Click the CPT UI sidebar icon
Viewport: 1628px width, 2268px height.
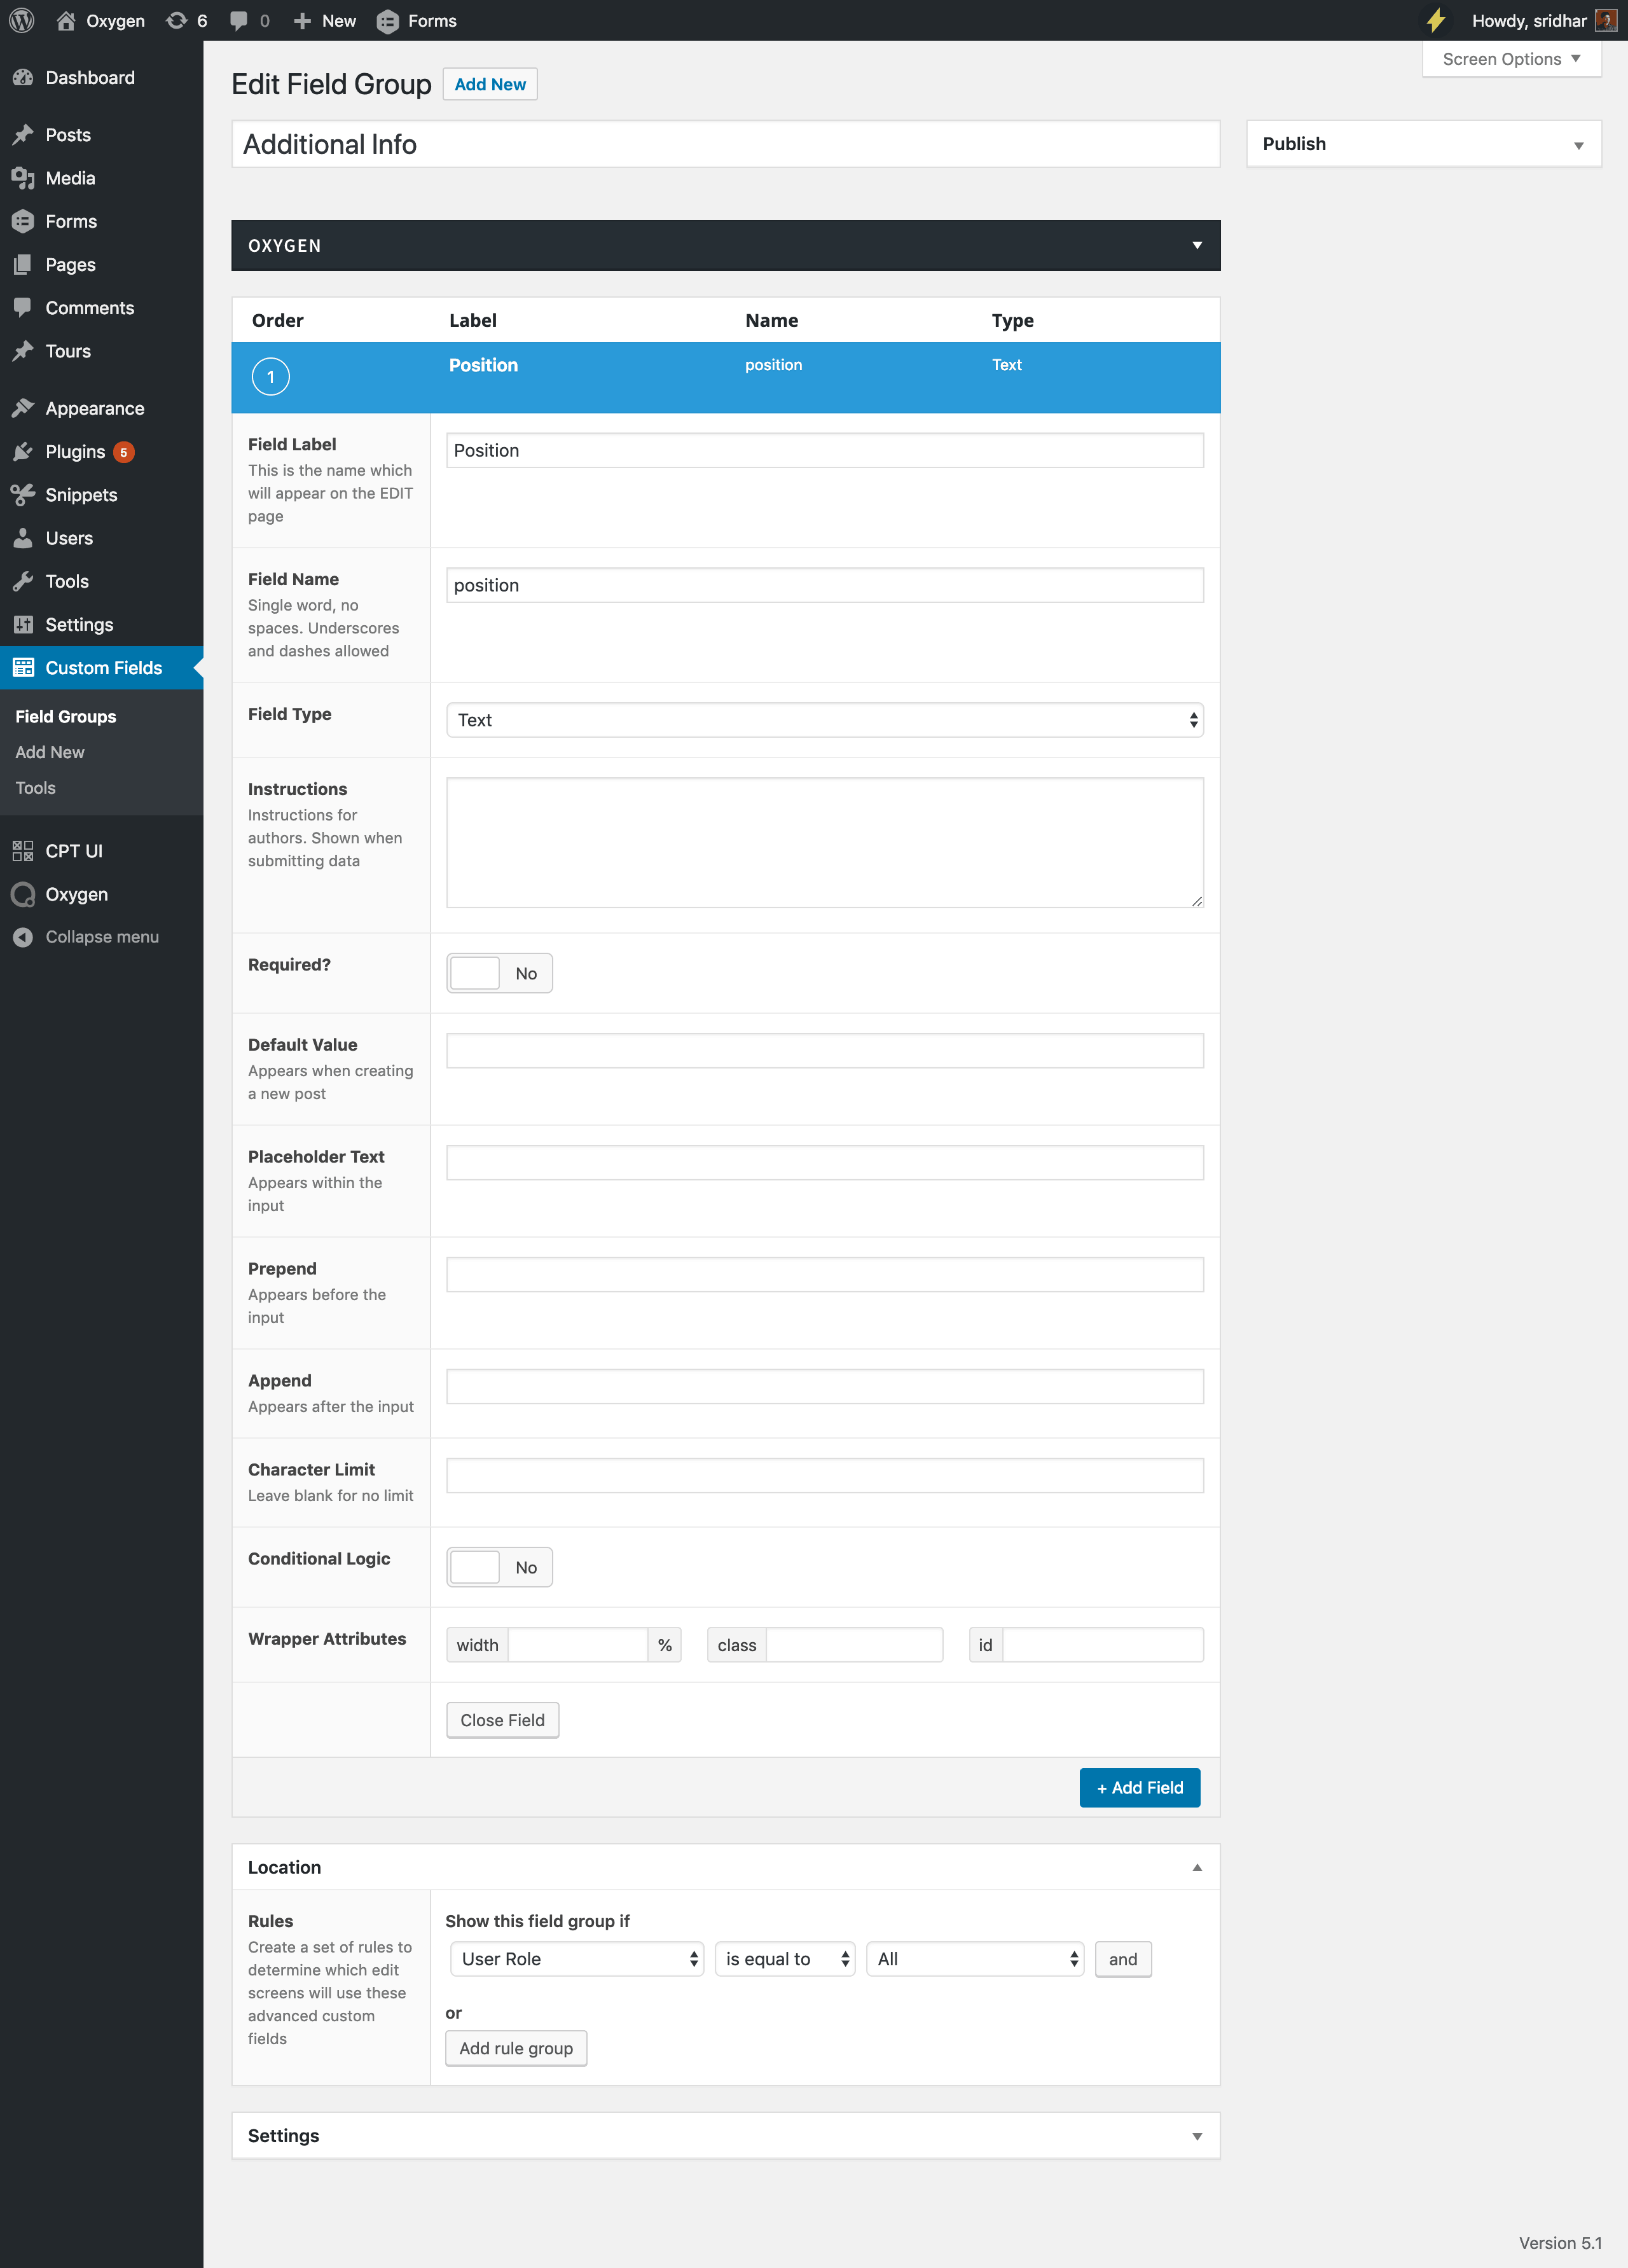click(23, 851)
